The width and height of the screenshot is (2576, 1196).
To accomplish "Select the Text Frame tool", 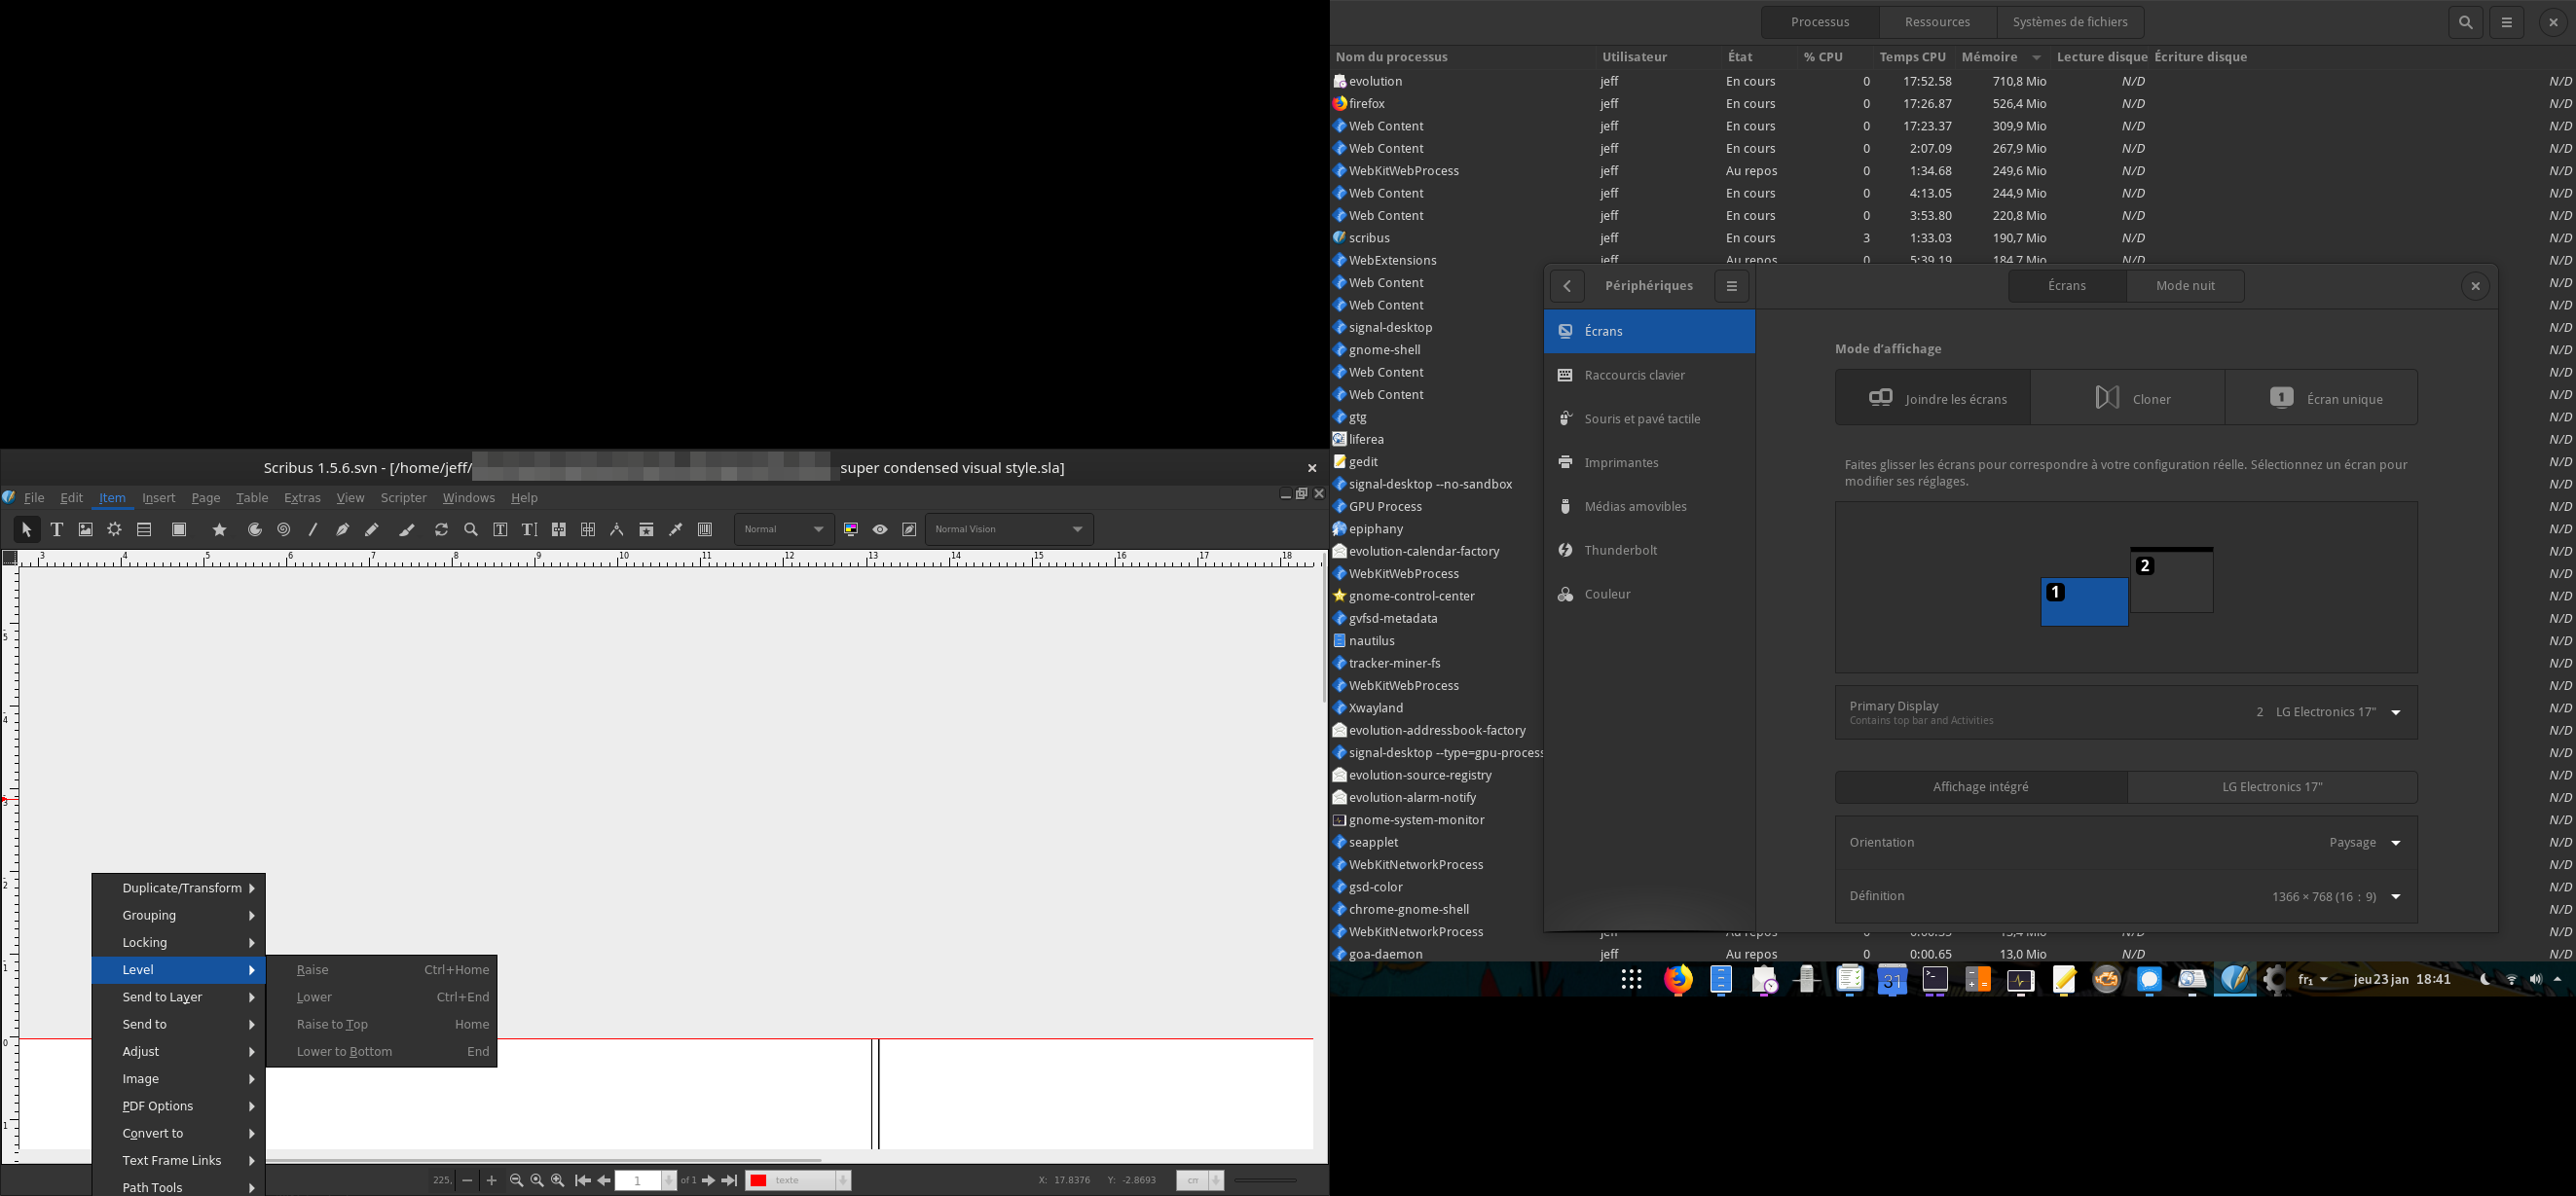I will 57,530.
